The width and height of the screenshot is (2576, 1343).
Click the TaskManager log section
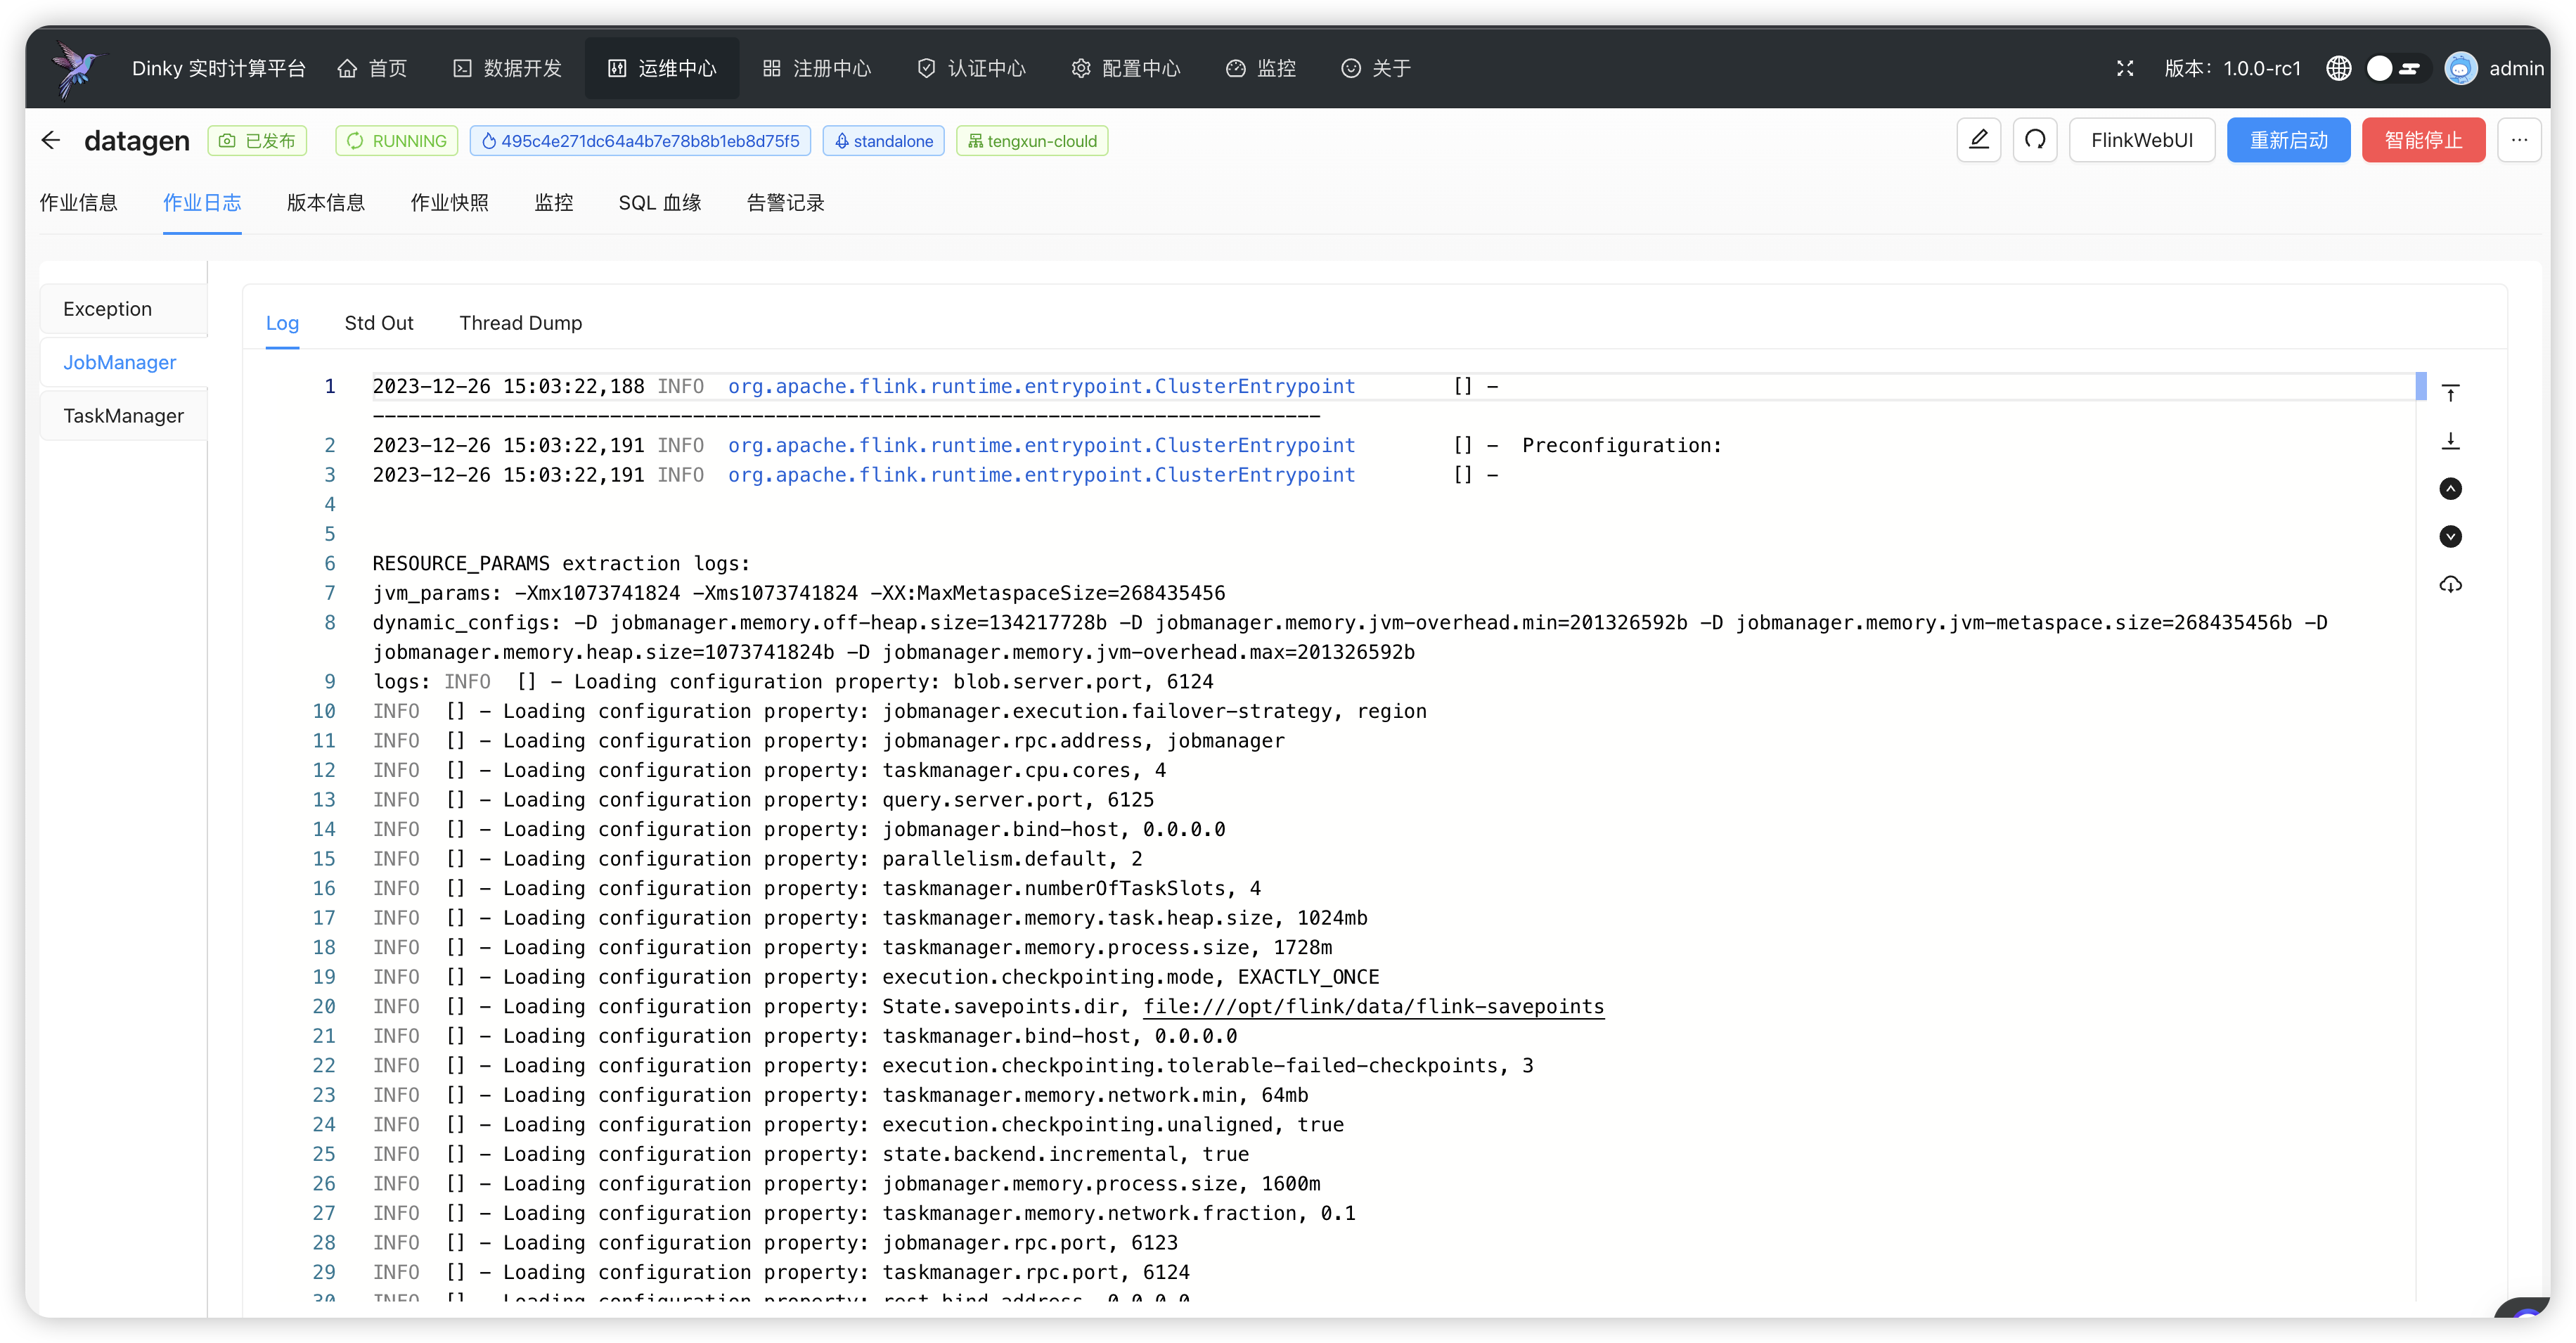coord(121,414)
